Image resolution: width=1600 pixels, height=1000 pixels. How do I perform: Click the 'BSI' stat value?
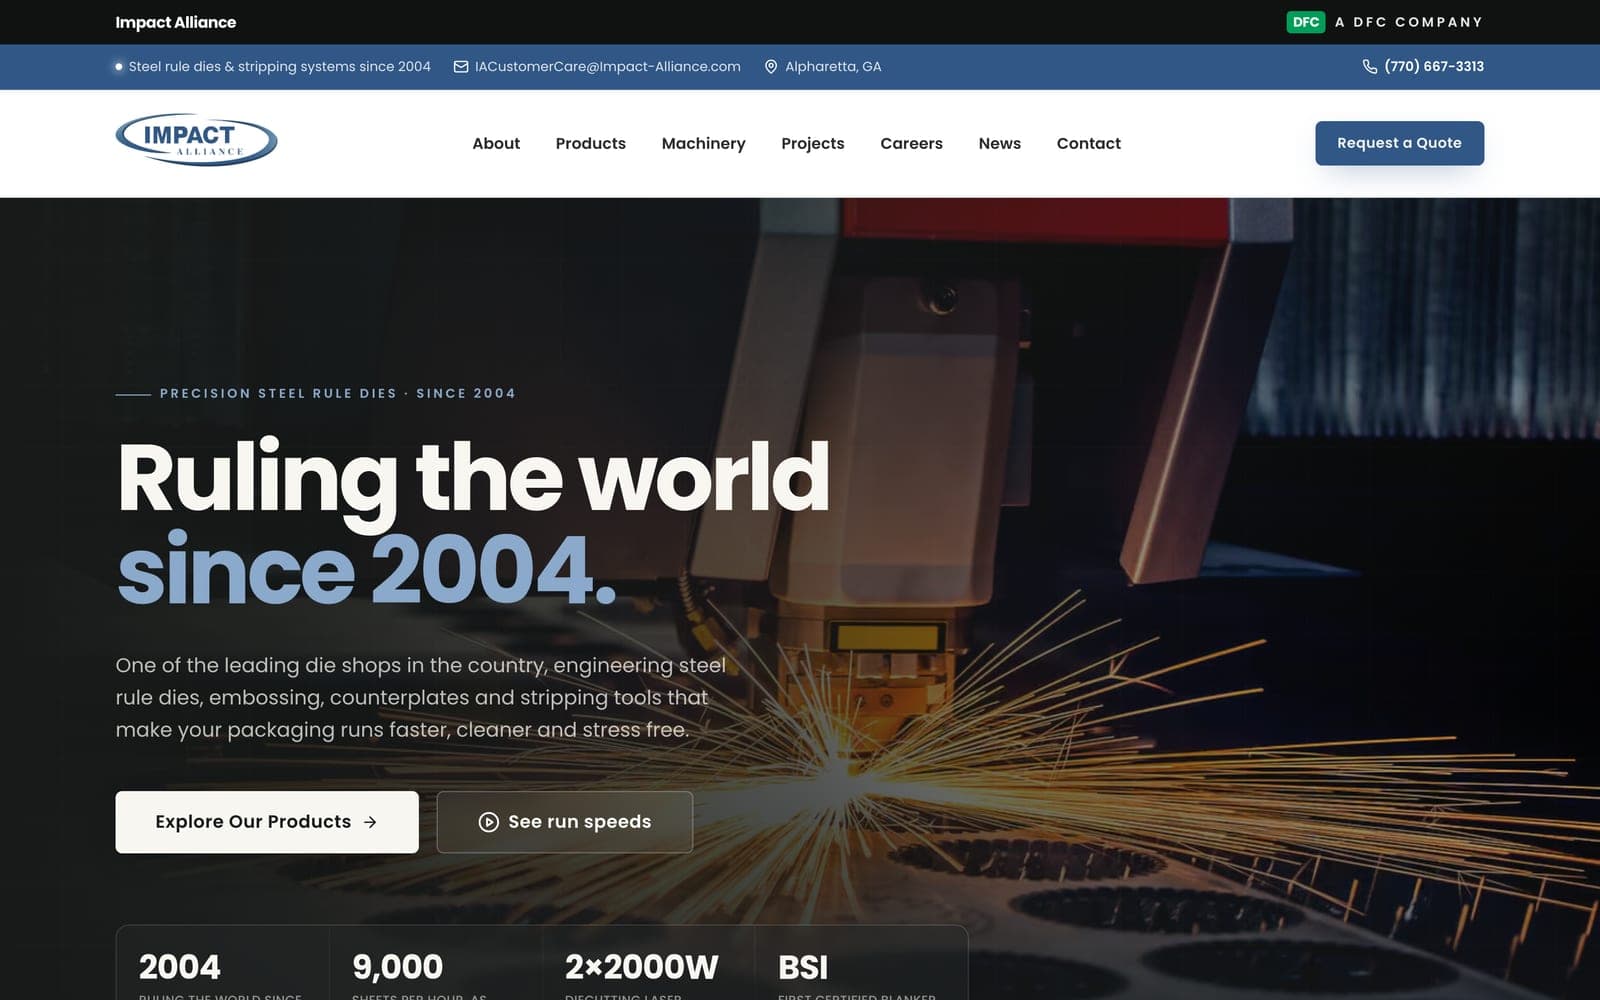coord(803,967)
